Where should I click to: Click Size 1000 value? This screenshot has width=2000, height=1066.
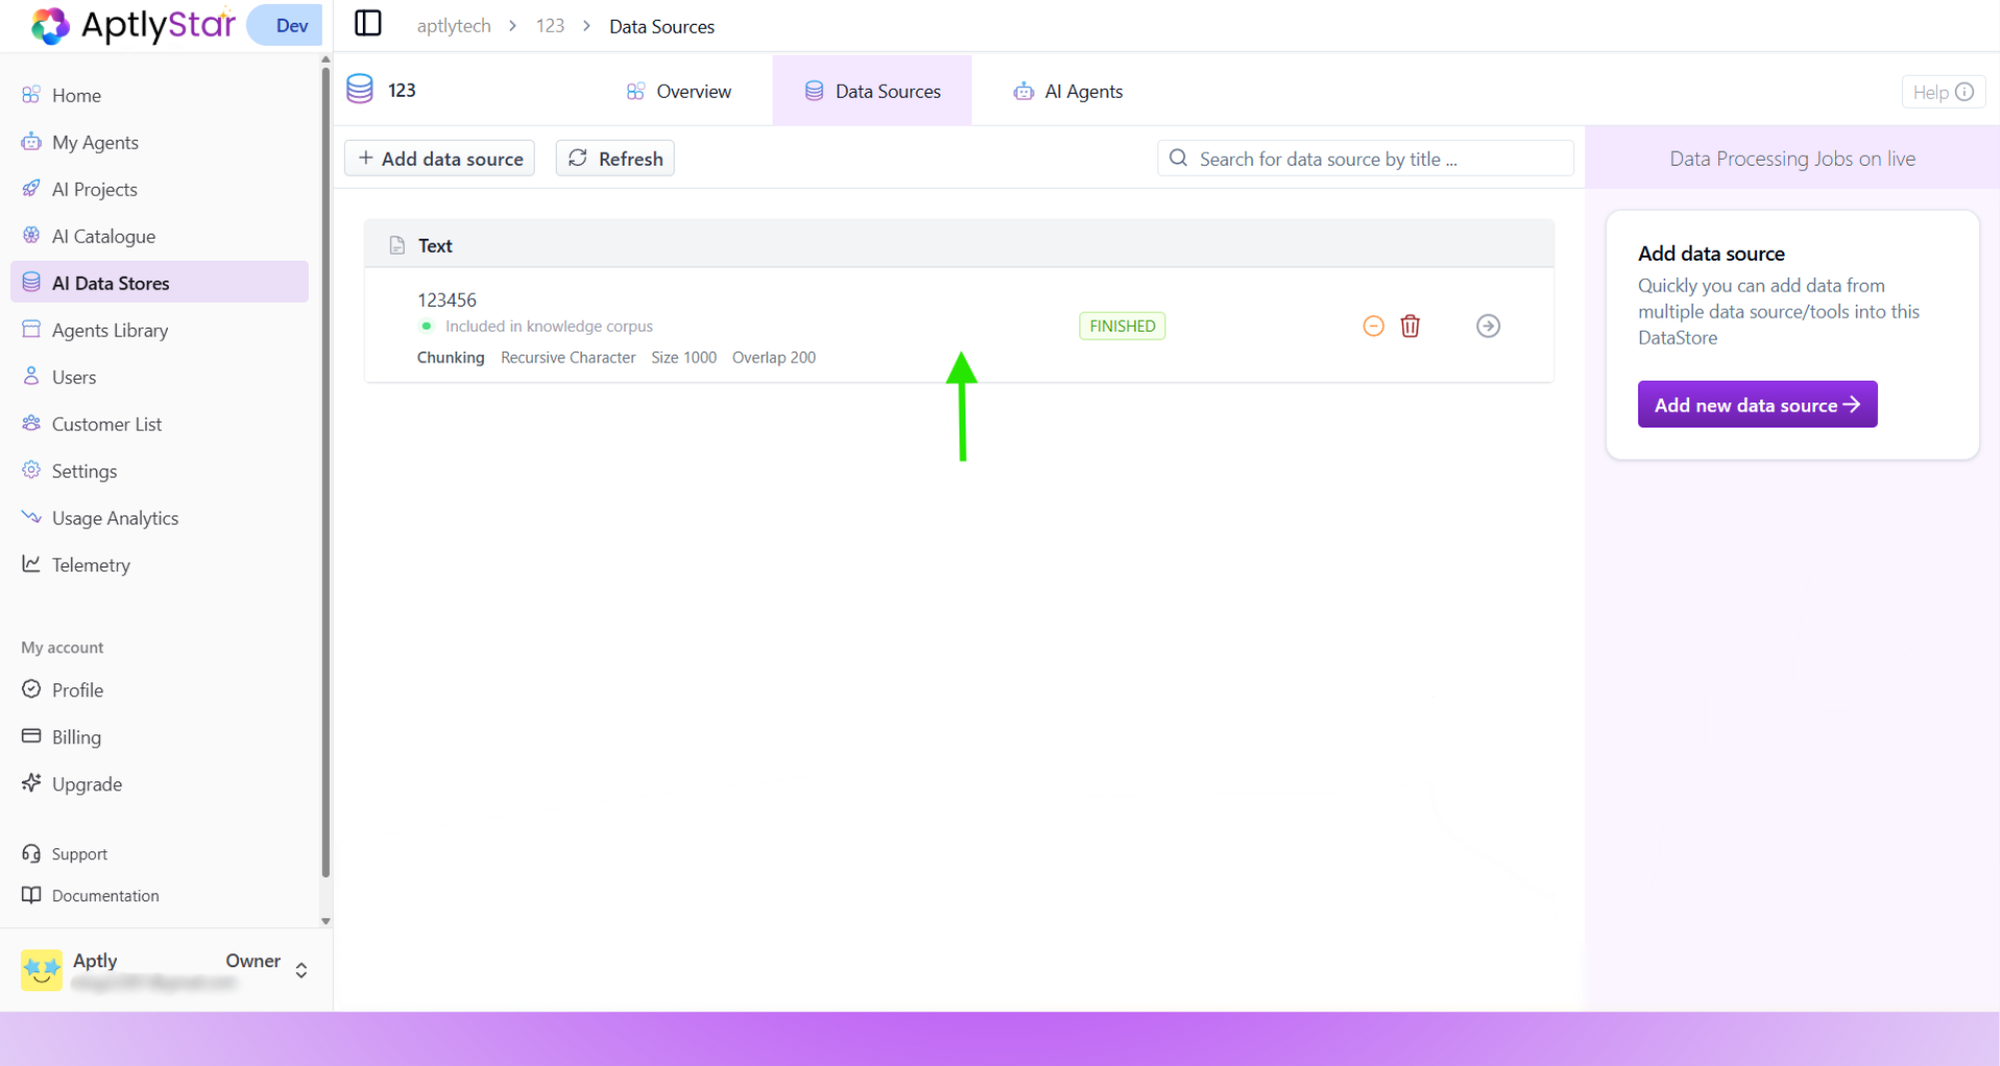pyautogui.click(x=684, y=358)
